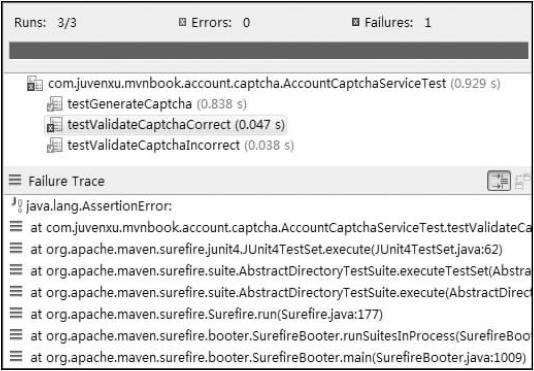Click the Errors status icon
The width and height of the screenshot is (534, 371).
click(183, 23)
